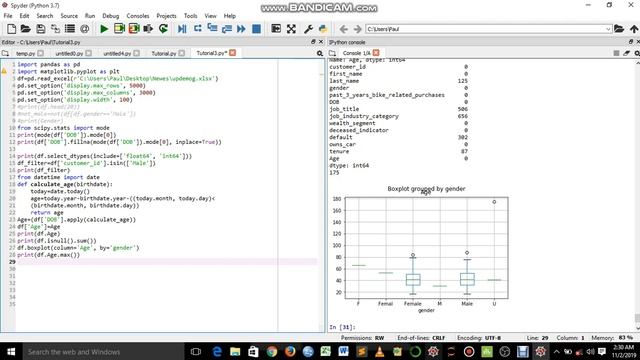Go forward with right arrow
640x360 pixels.
pos(358,29)
